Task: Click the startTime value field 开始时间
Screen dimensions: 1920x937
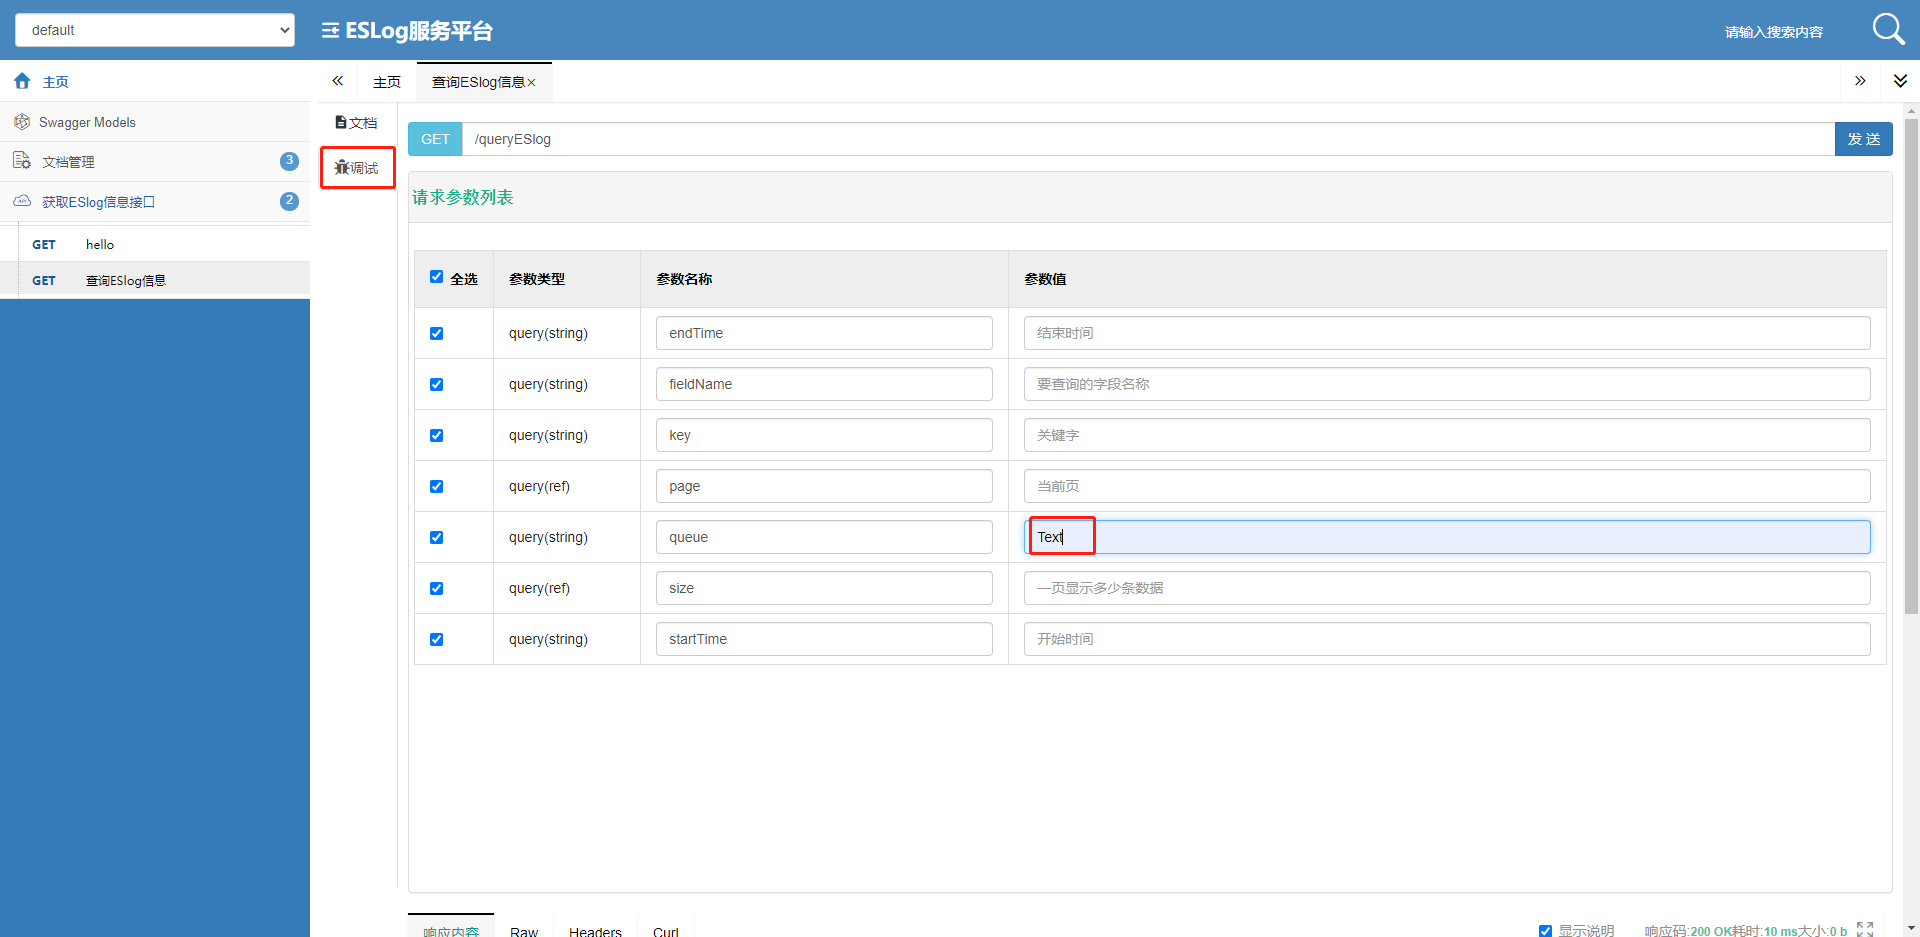Action: [x=1447, y=639]
